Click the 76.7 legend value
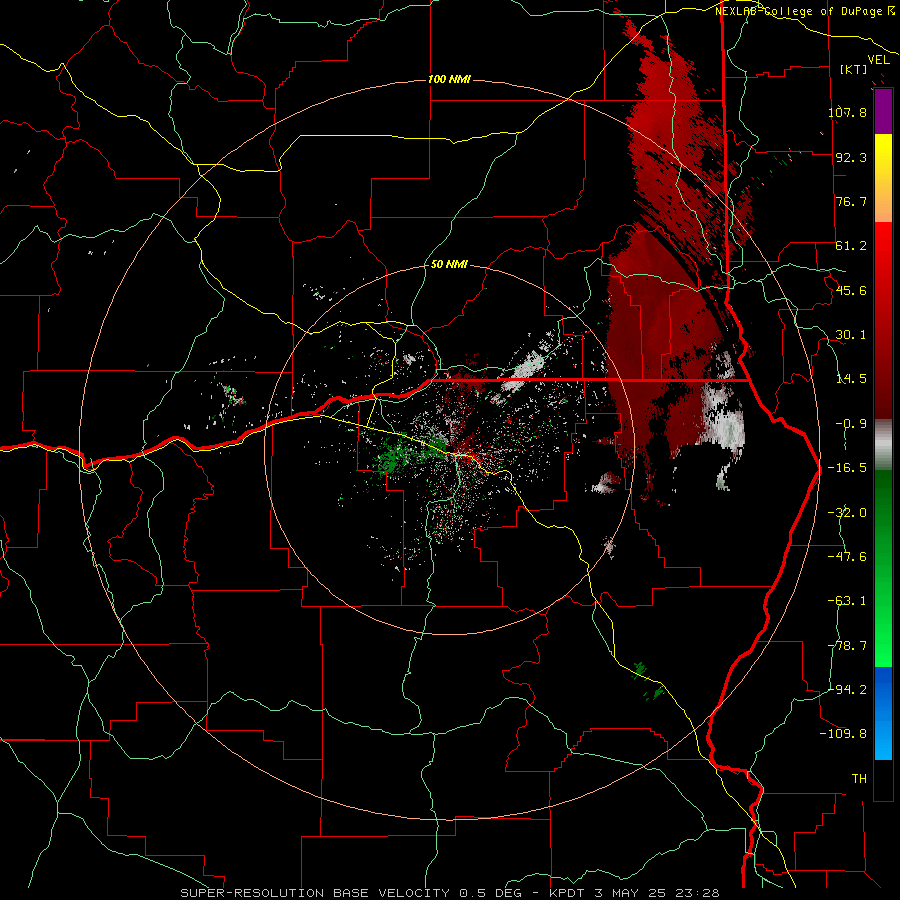 (x=851, y=201)
